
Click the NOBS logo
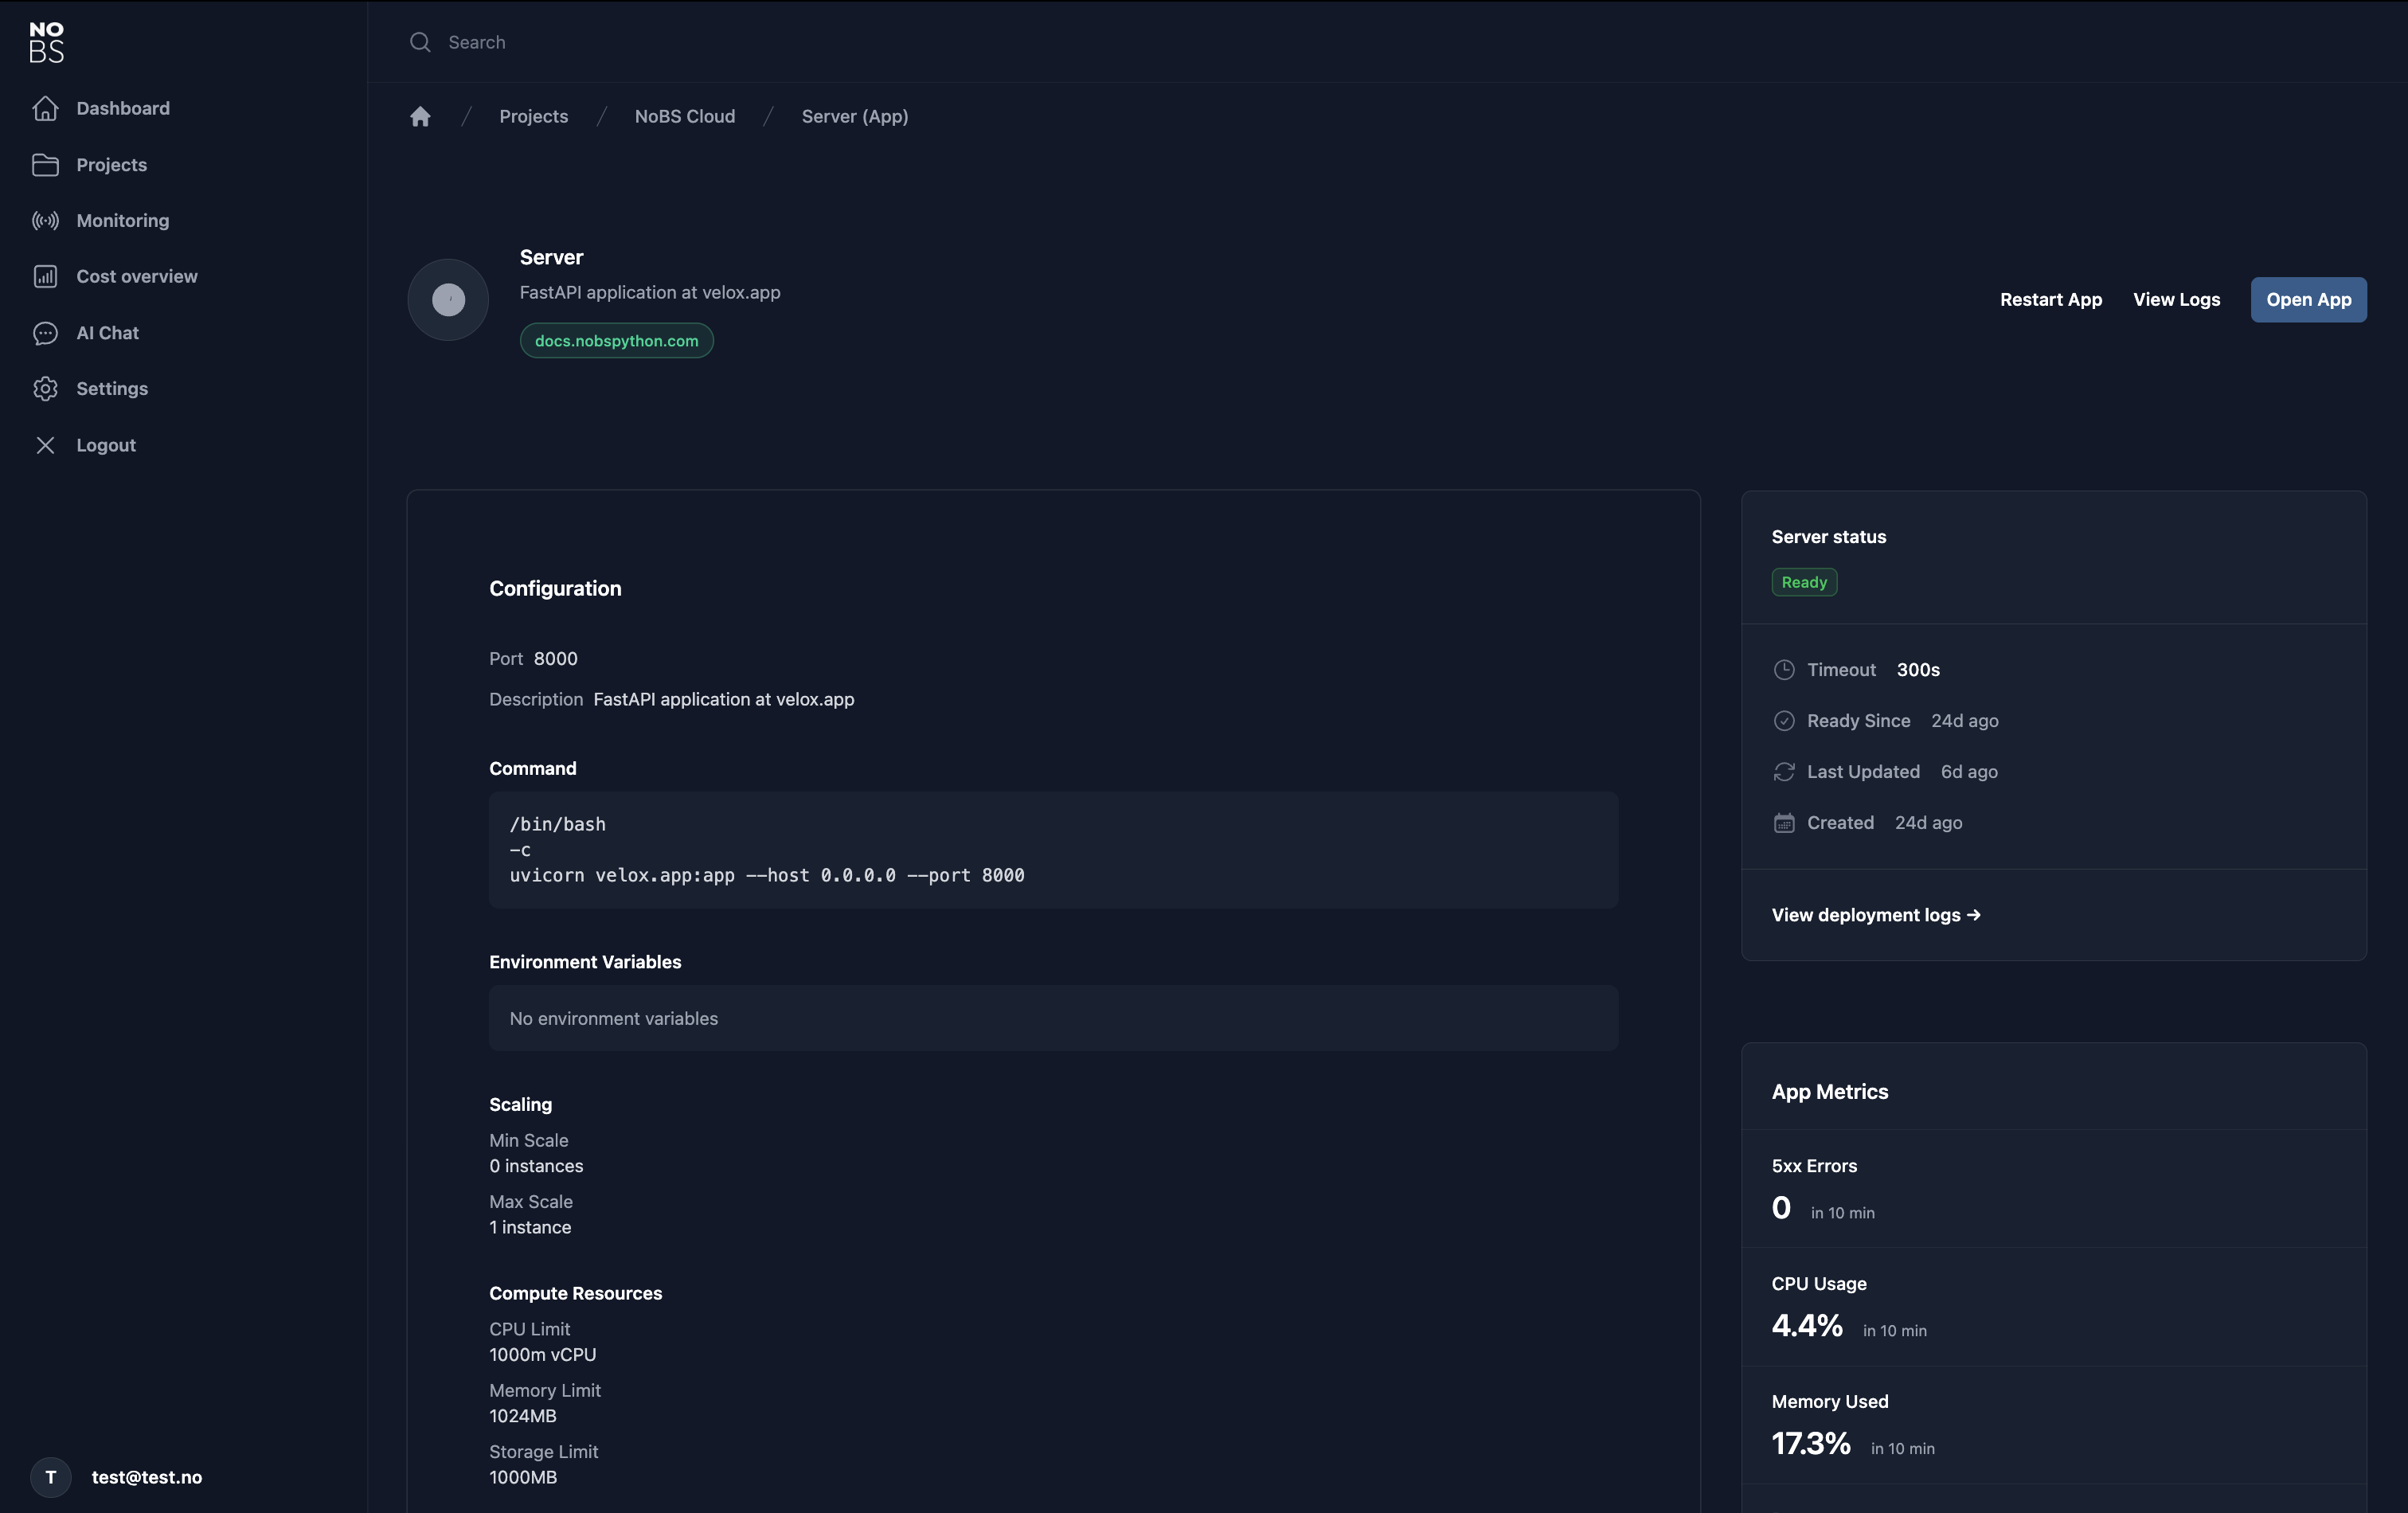(46, 43)
